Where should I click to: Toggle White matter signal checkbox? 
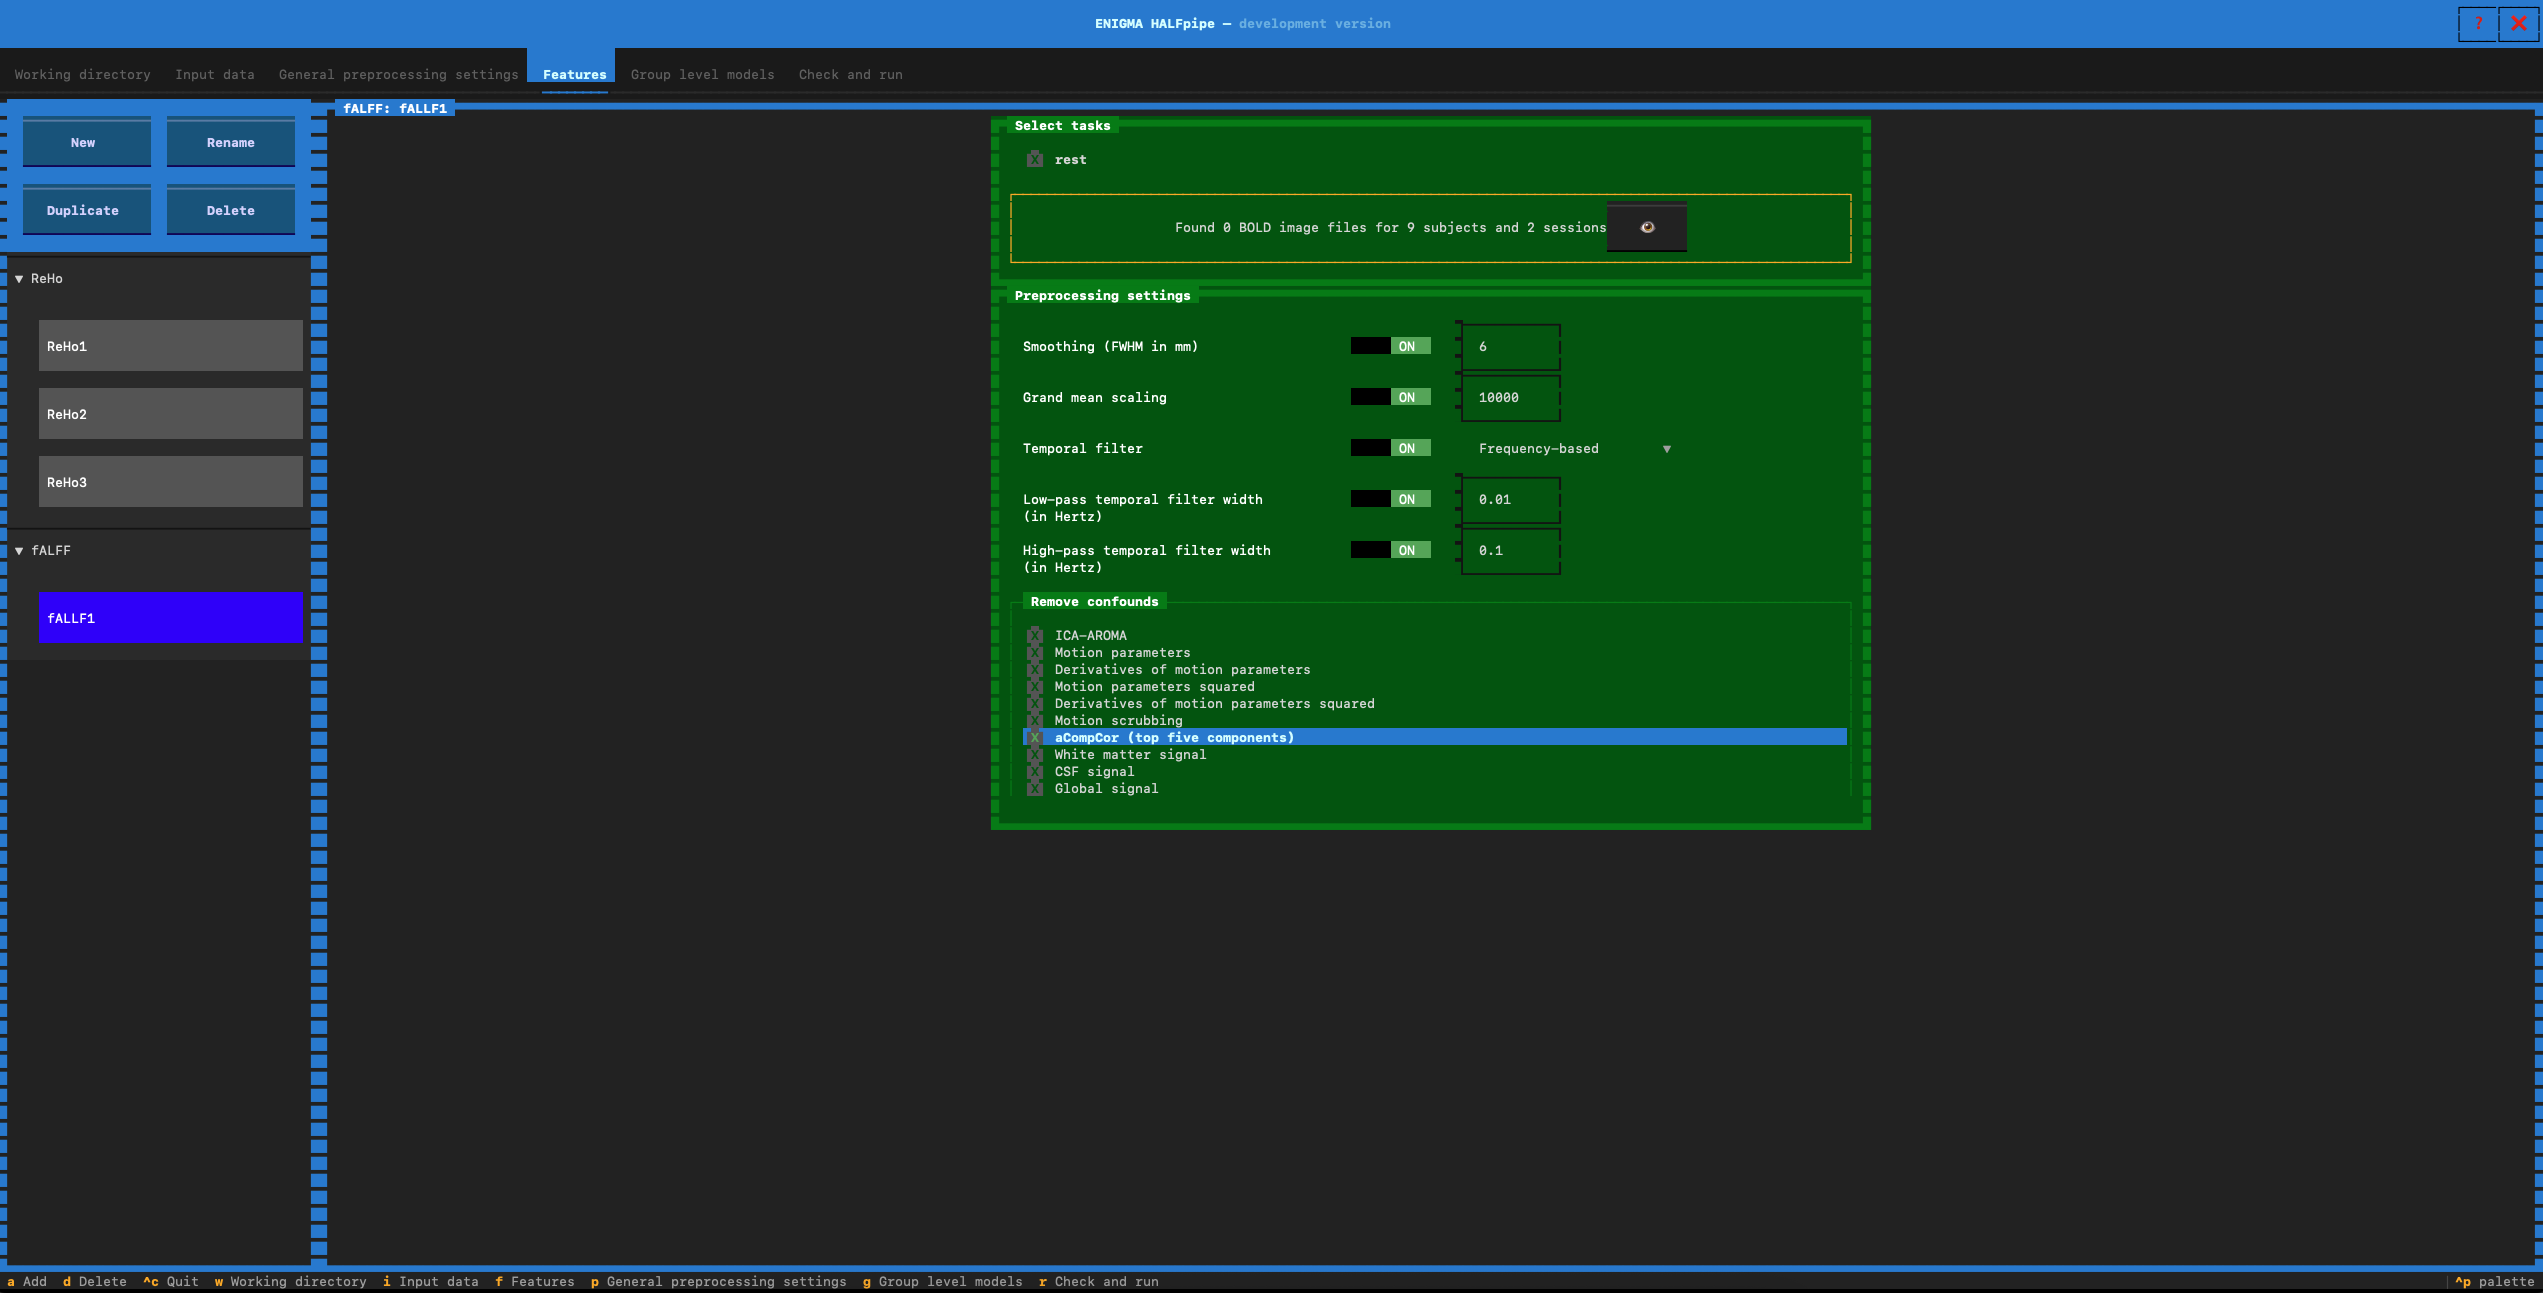pyautogui.click(x=1035, y=754)
